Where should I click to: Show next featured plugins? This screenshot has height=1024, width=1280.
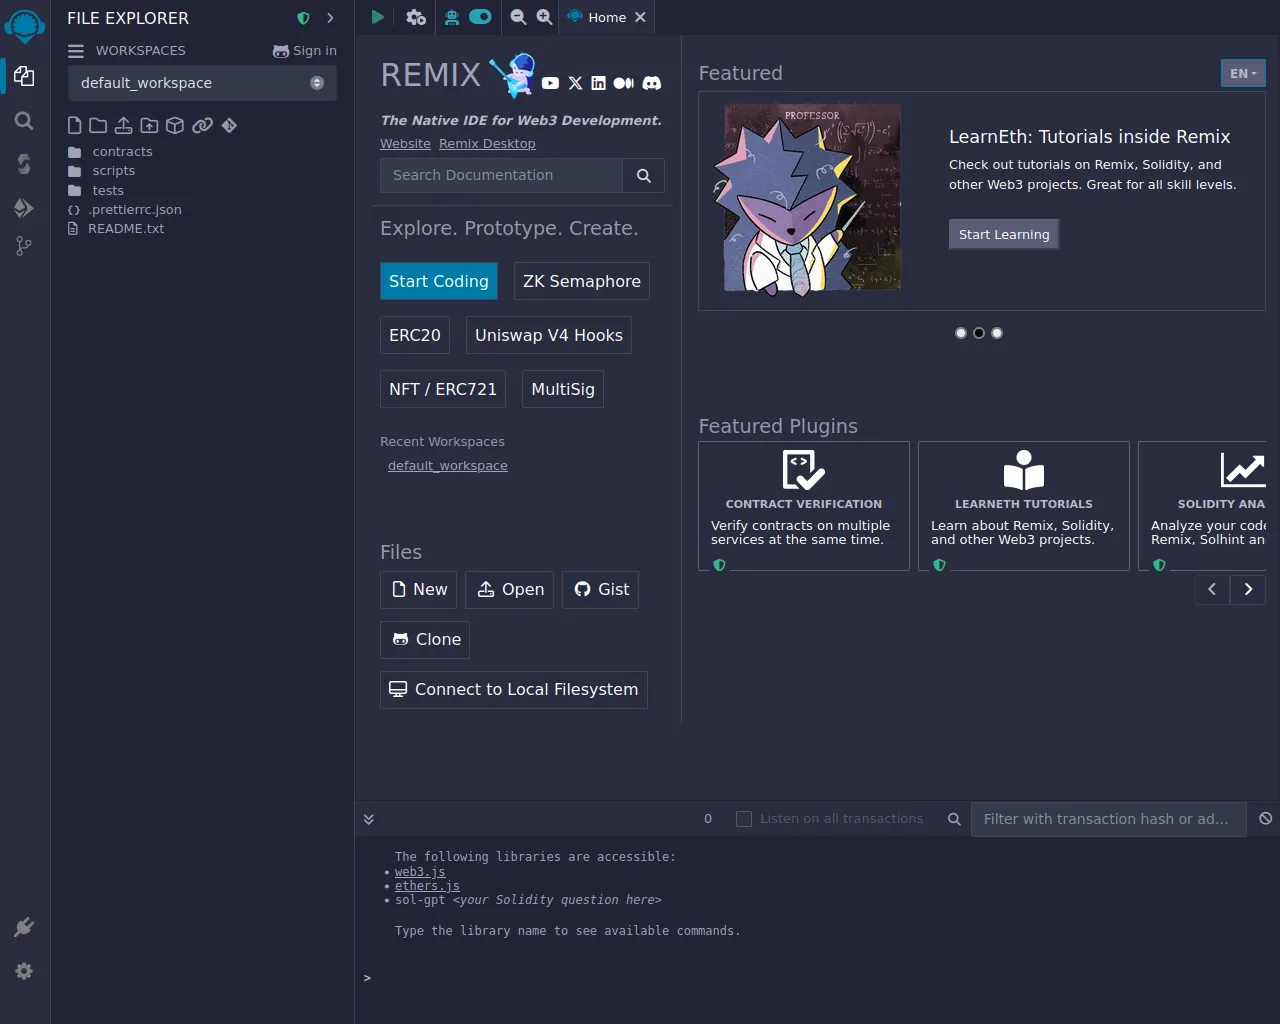1248,589
